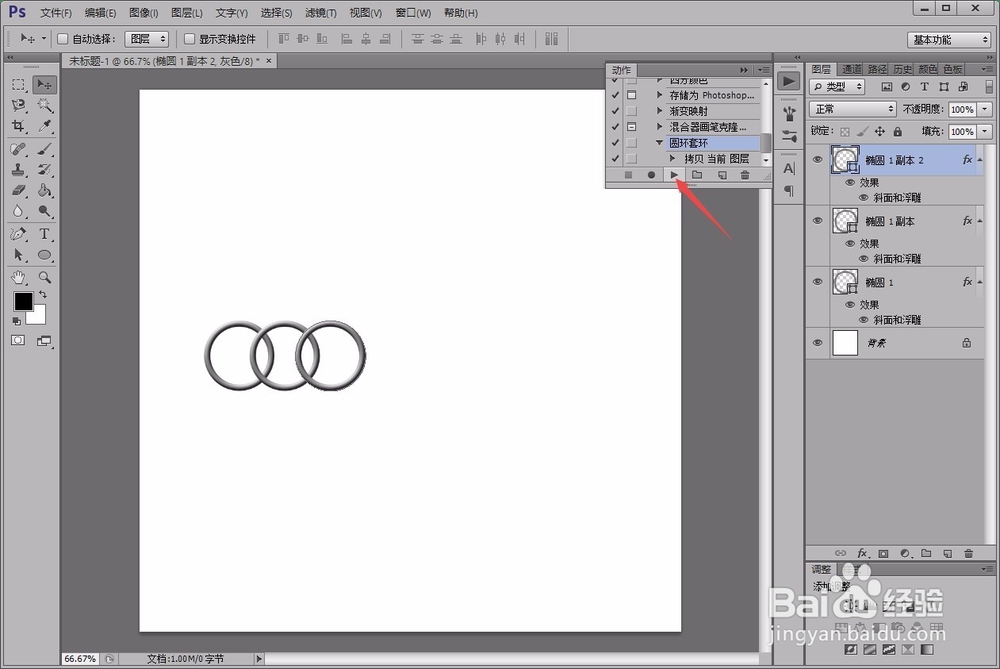This screenshot has height=669, width=1000.
Task: Hide the 背景 layer
Action: [x=818, y=342]
